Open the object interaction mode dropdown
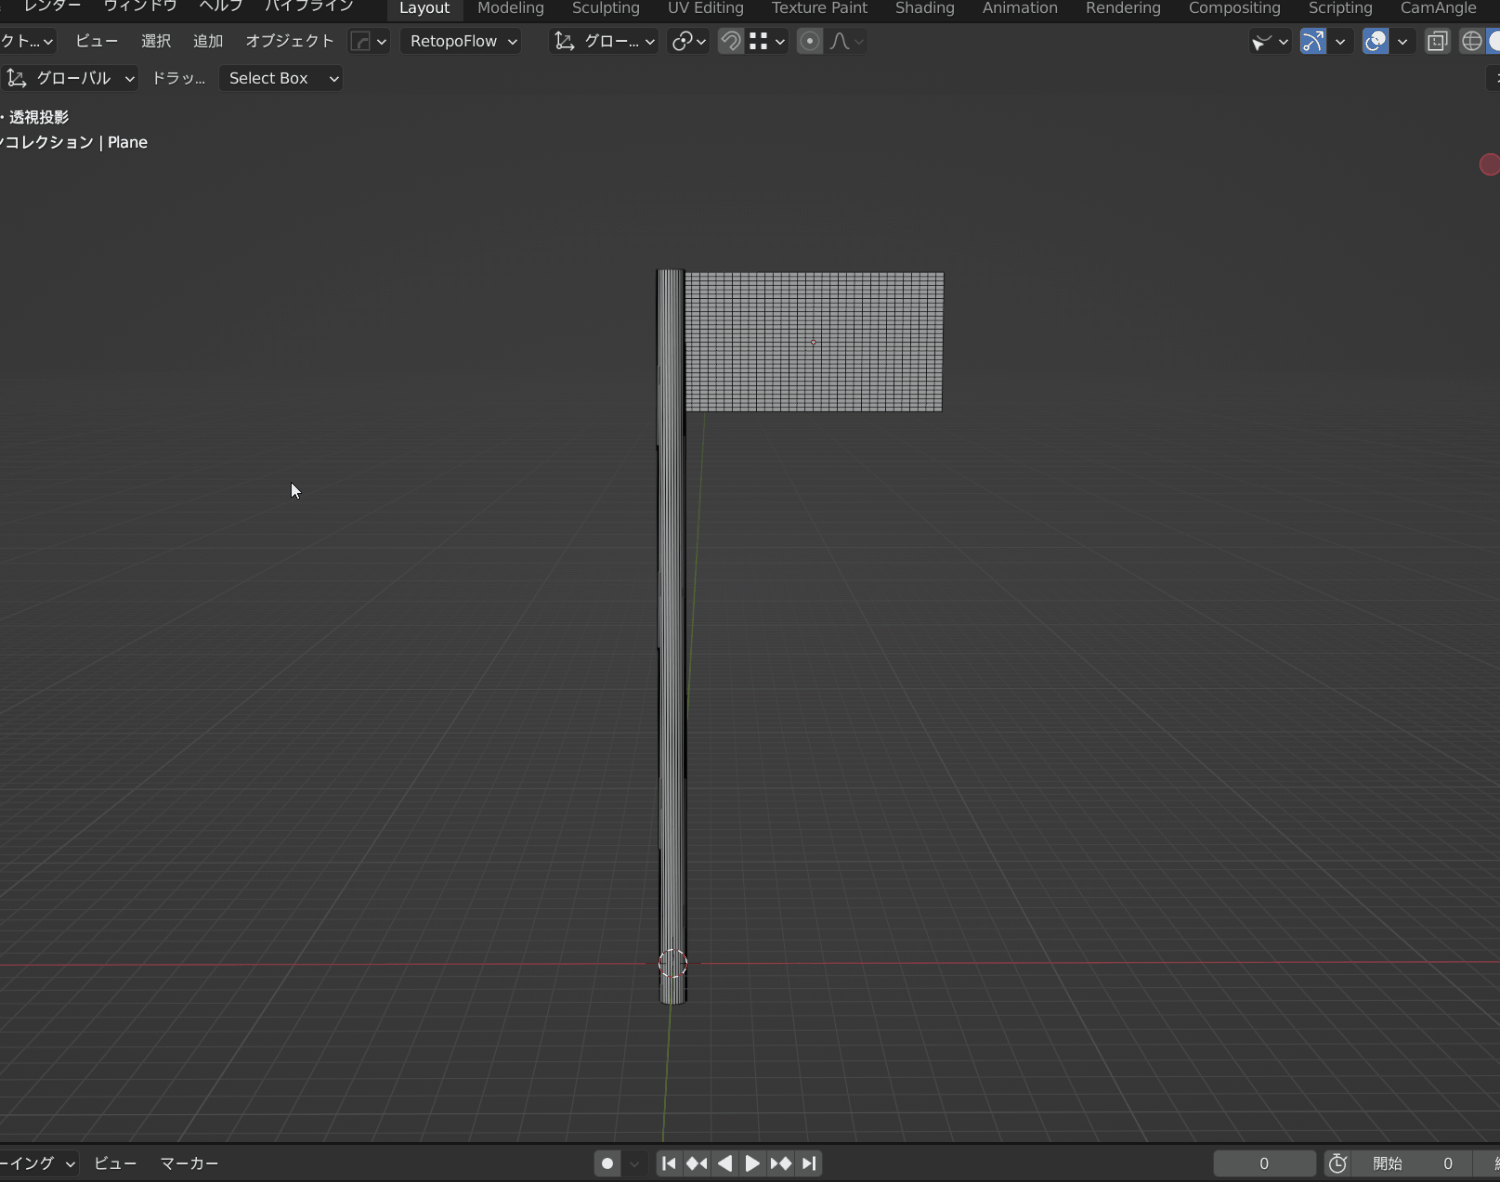Image resolution: width=1500 pixels, height=1182 pixels. [28, 41]
